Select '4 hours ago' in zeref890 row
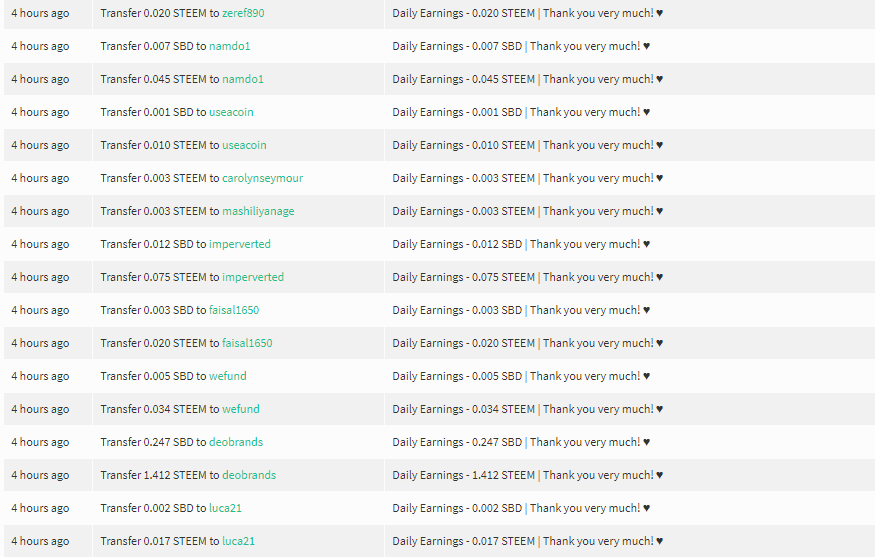The image size is (875, 557). (x=40, y=13)
